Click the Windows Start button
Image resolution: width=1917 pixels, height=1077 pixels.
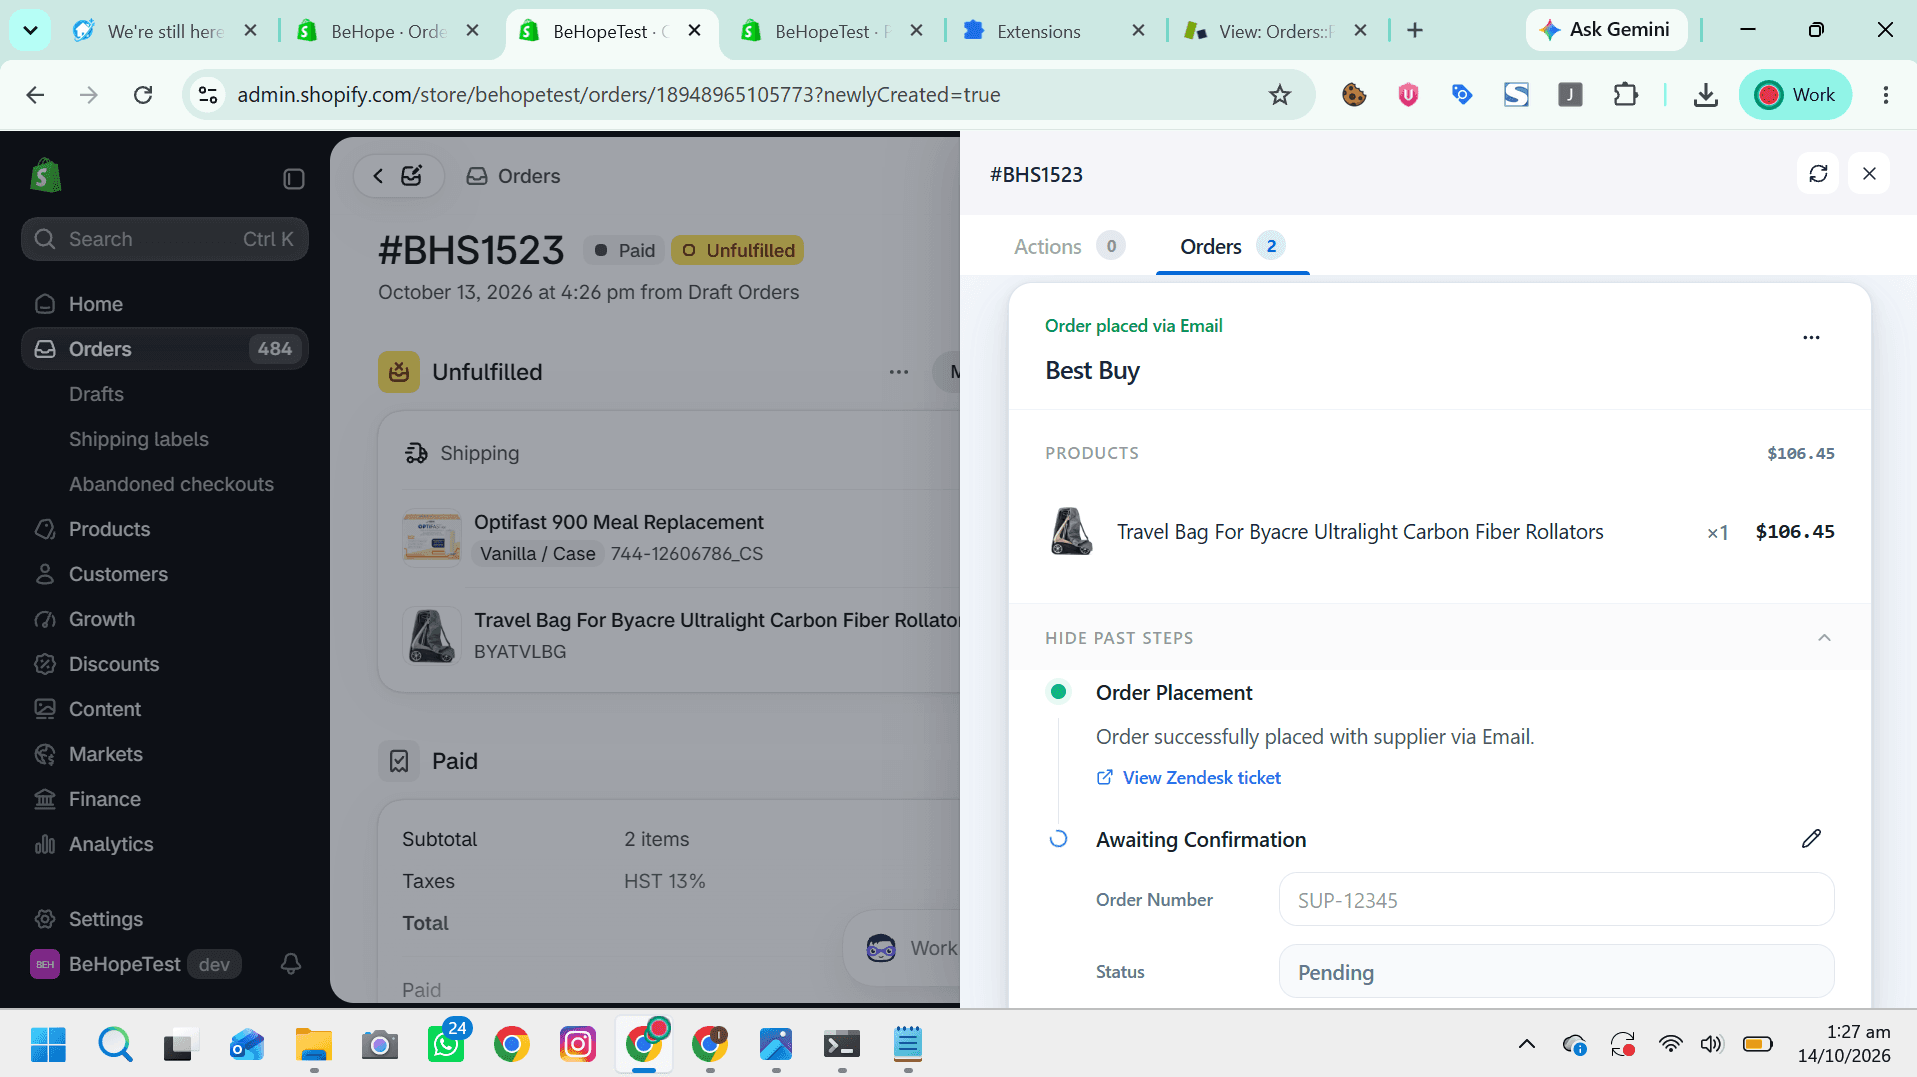48,1044
